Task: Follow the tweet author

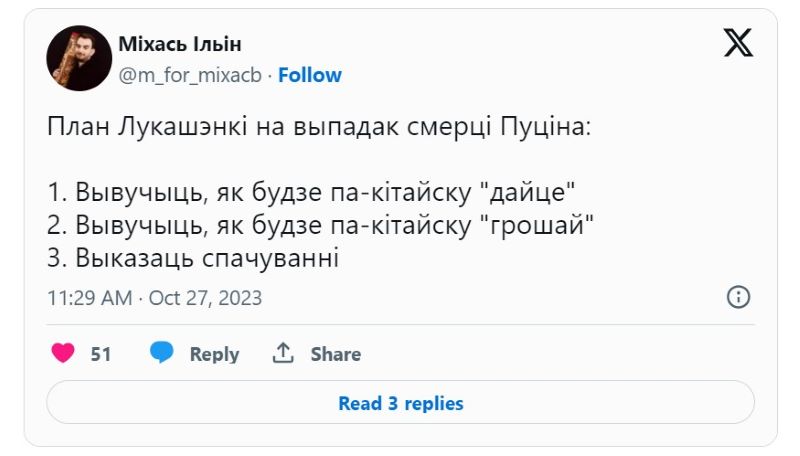Action: pos(310,75)
